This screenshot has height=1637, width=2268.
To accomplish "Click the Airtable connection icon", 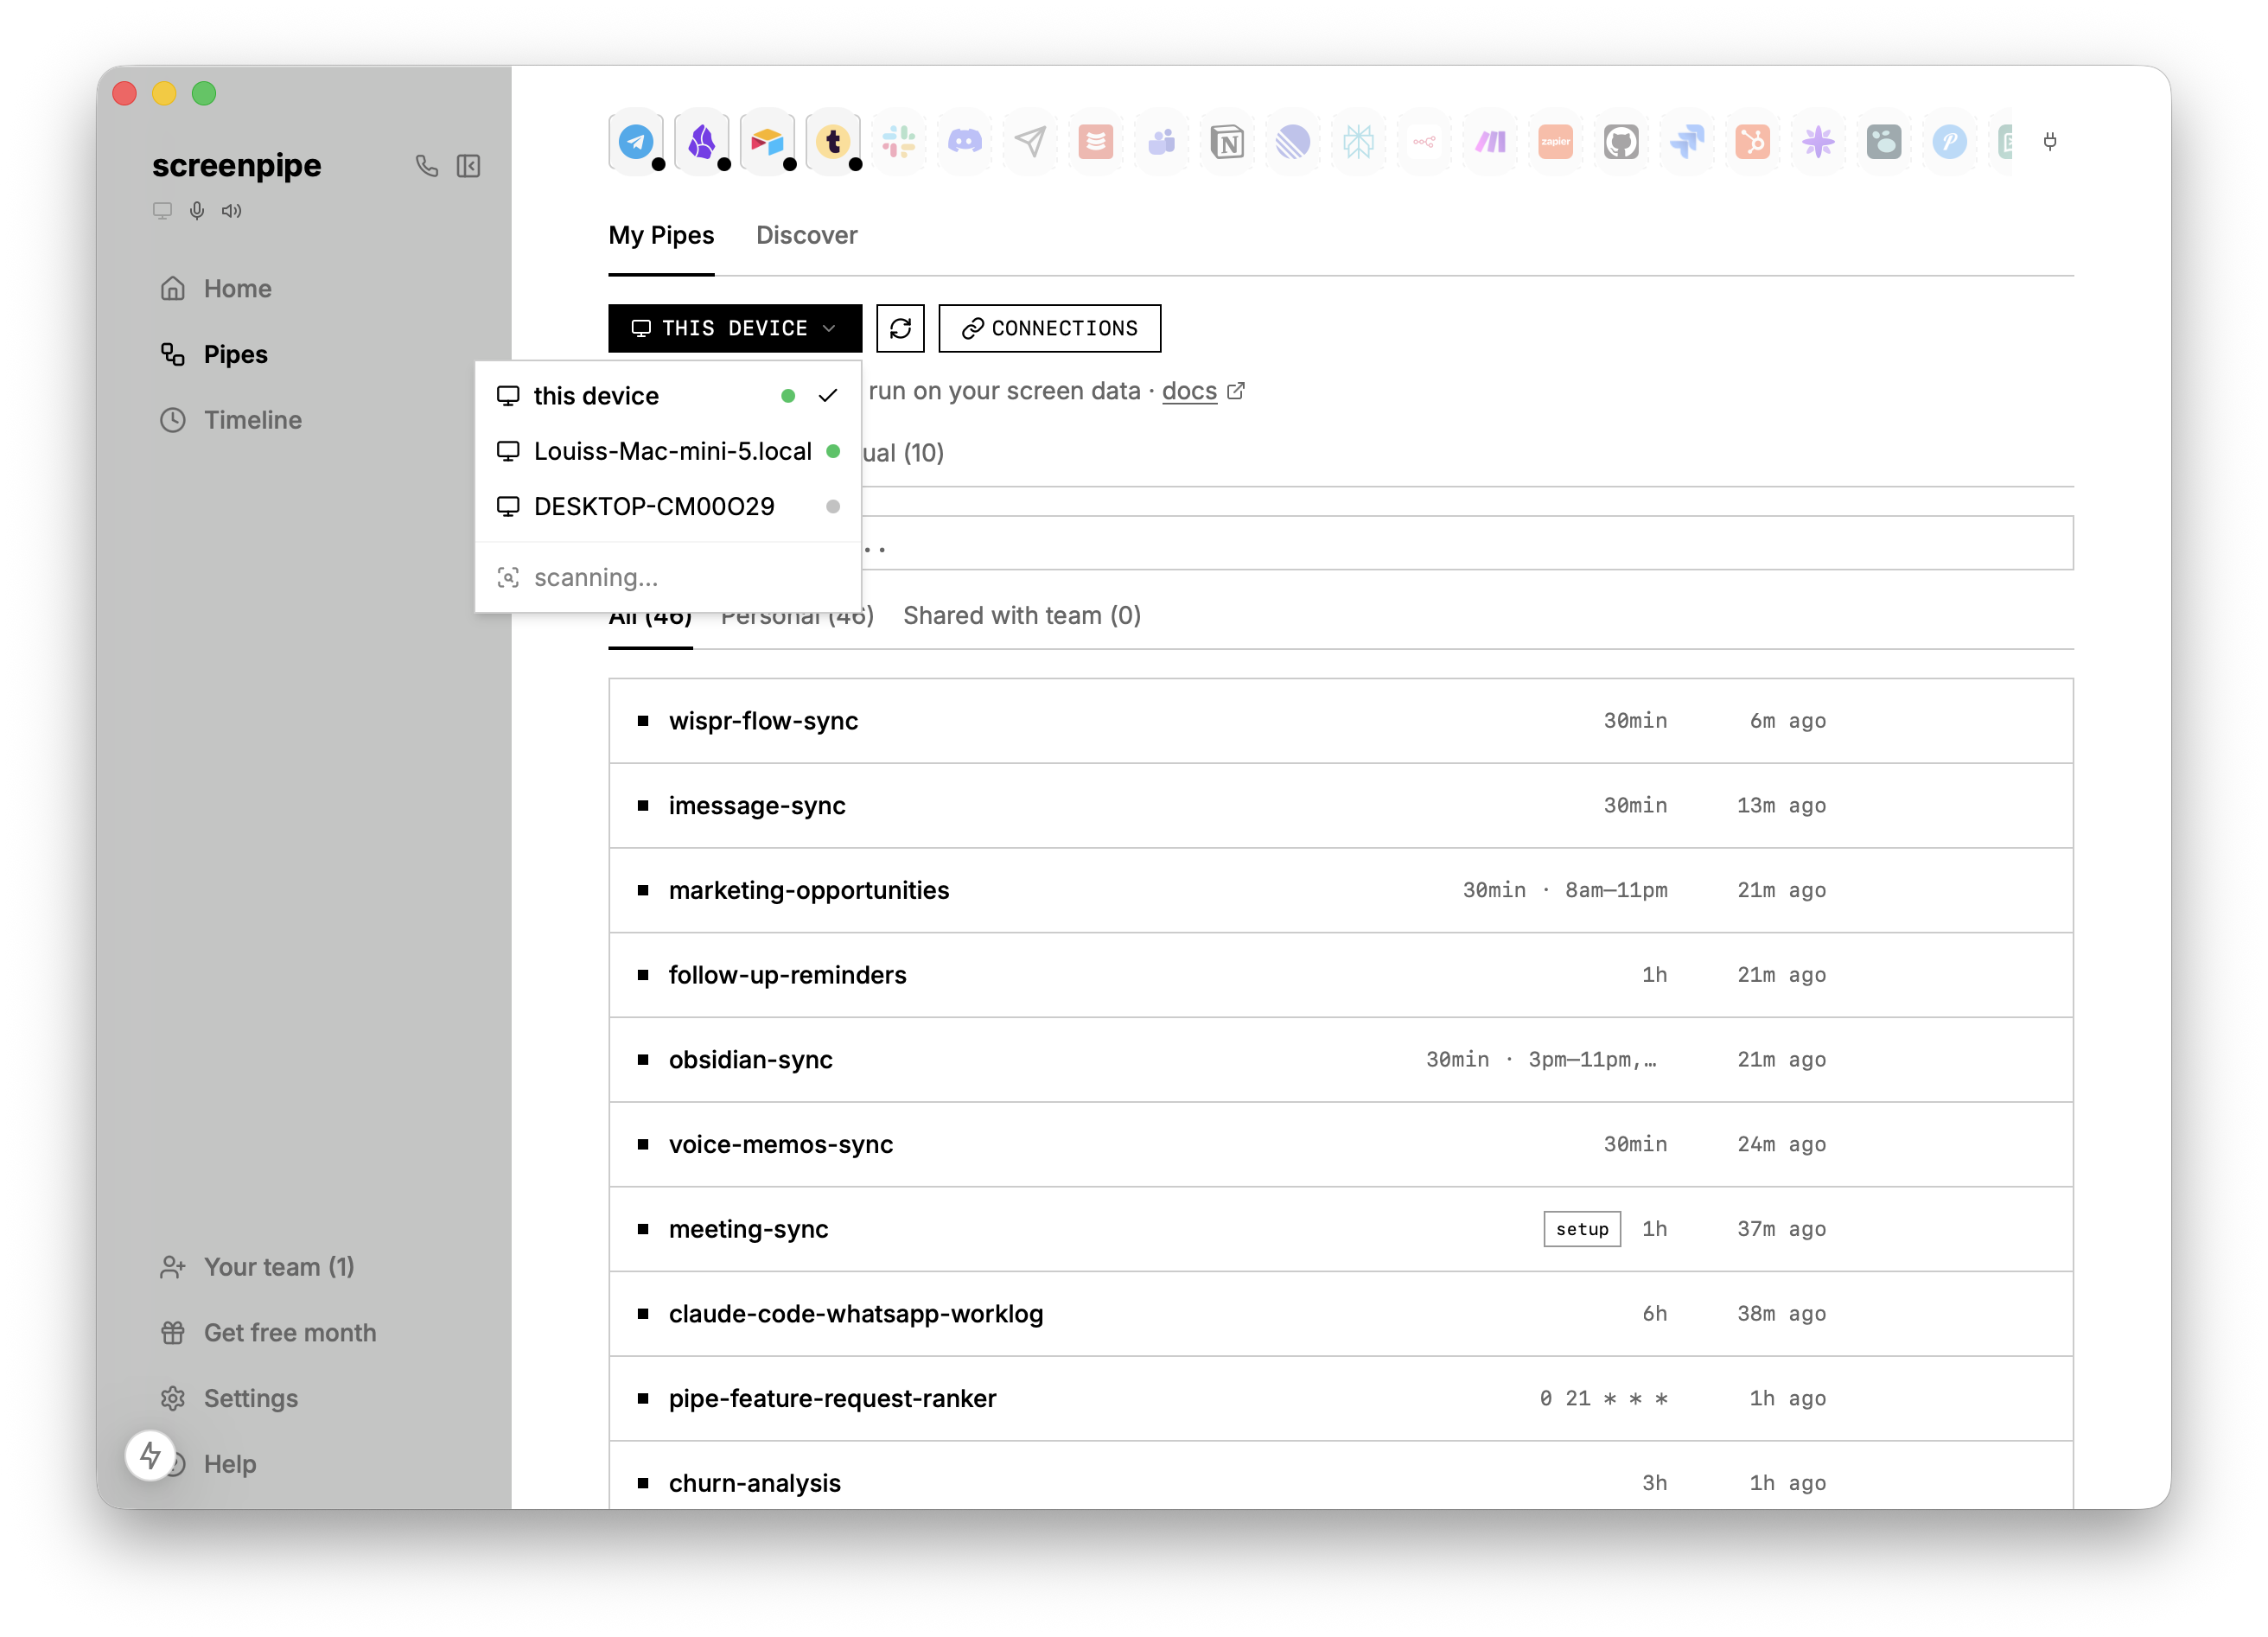I will [767, 141].
